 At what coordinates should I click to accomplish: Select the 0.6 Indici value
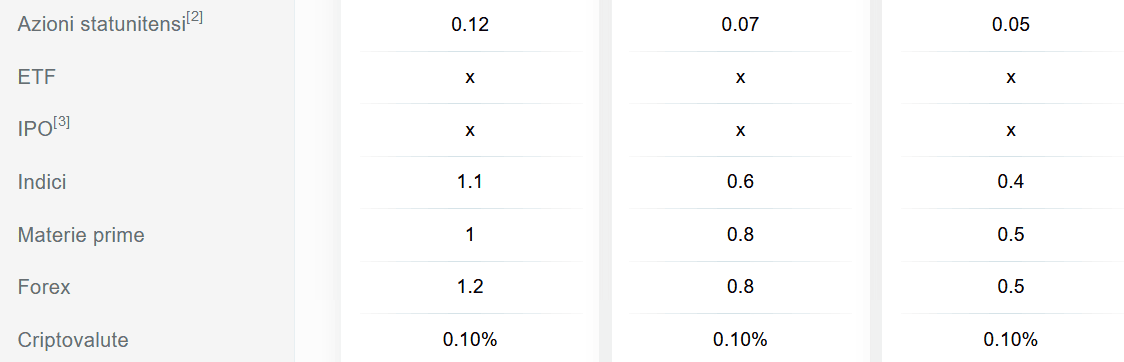tap(740, 182)
